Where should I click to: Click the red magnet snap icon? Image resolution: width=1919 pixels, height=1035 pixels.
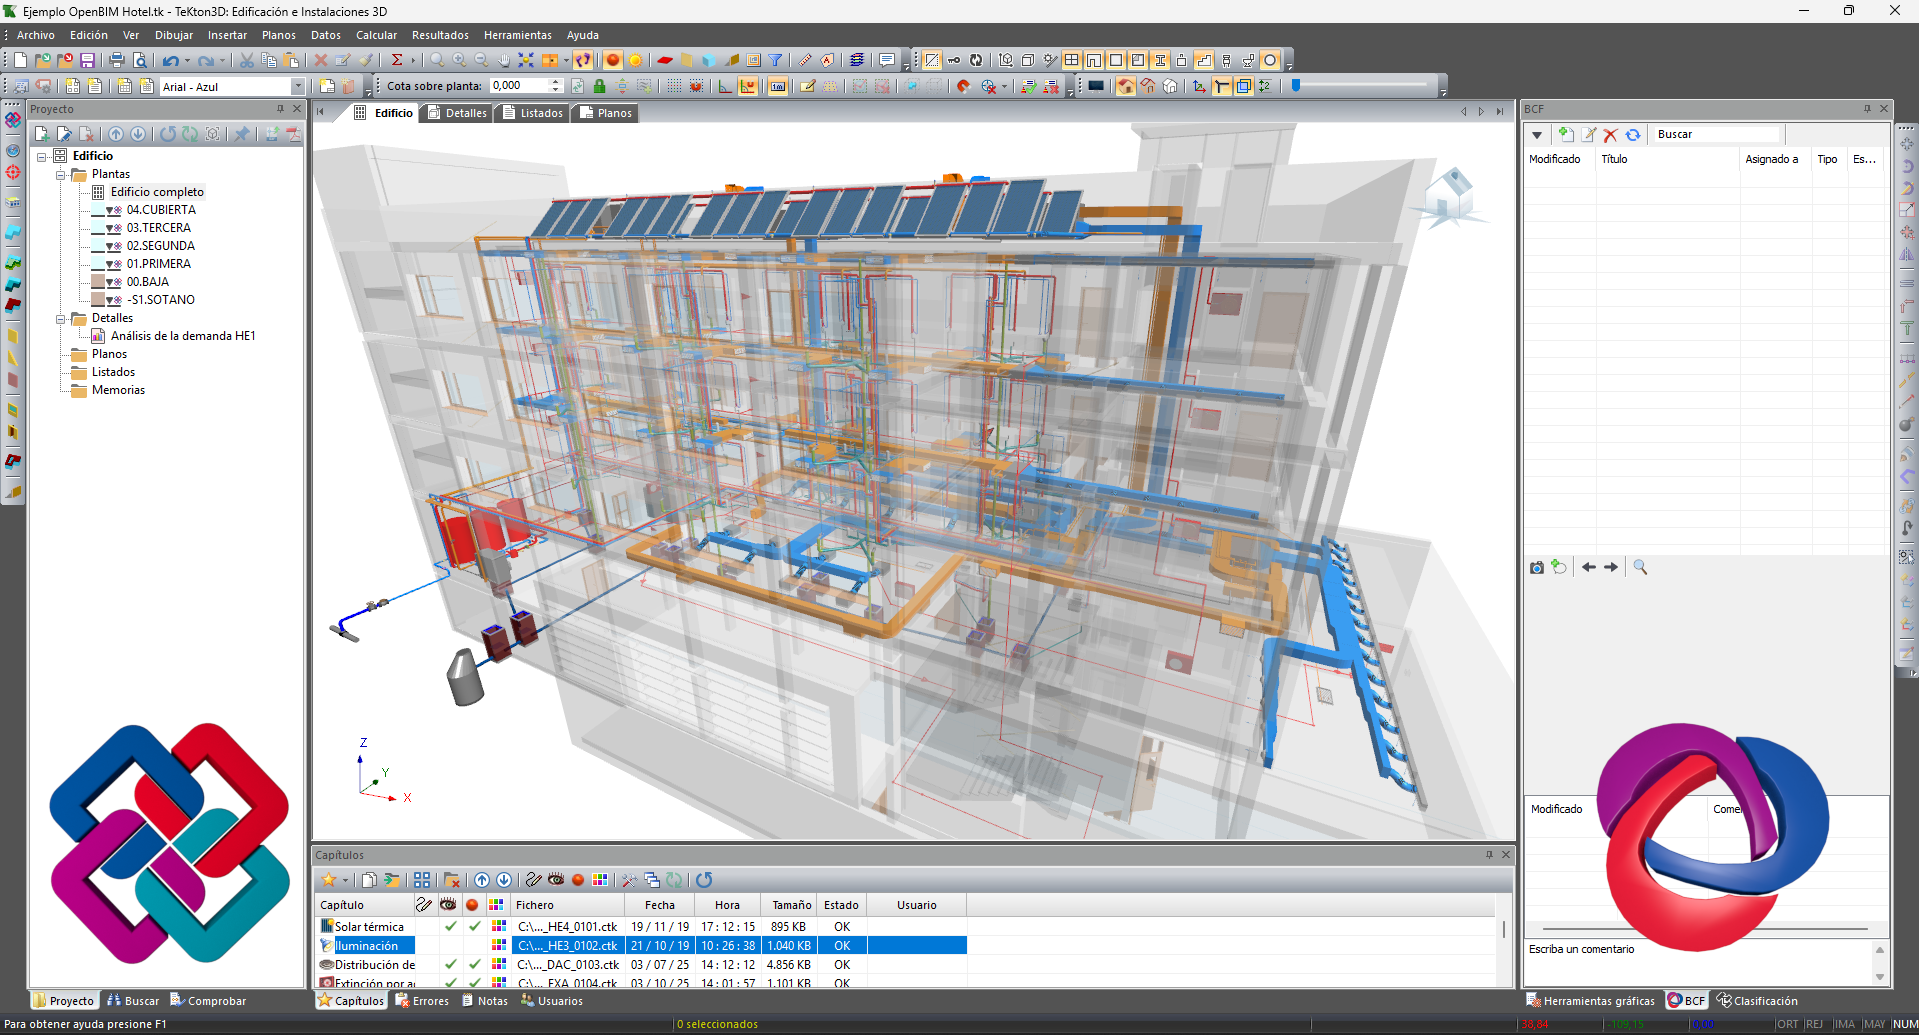tap(963, 86)
